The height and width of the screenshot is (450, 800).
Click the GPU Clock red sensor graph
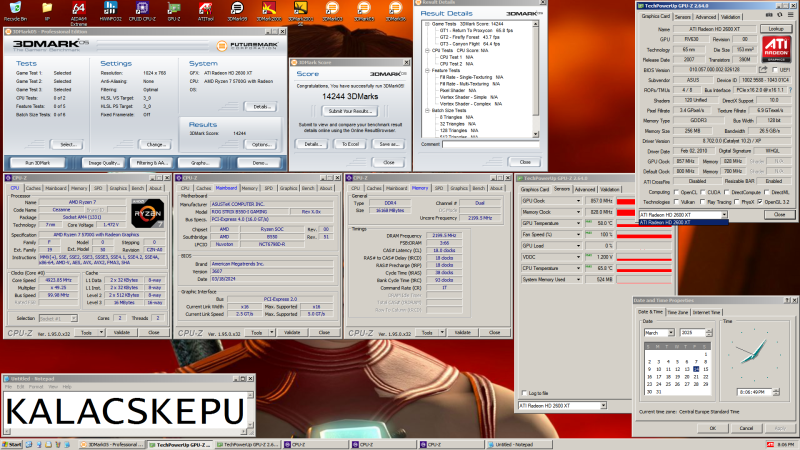point(626,201)
